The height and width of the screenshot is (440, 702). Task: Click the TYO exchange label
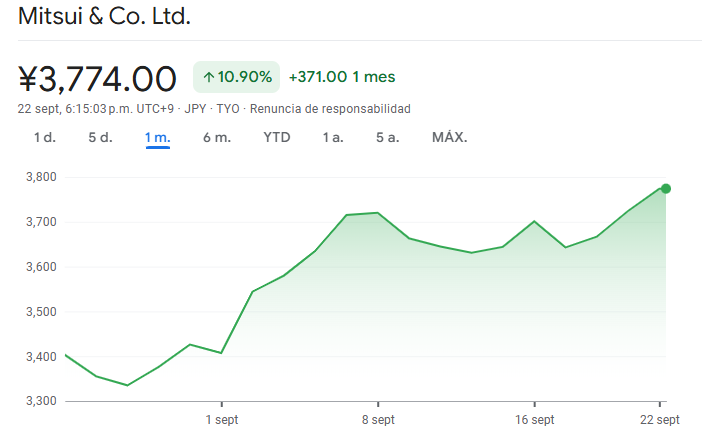click(x=228, y=109)
